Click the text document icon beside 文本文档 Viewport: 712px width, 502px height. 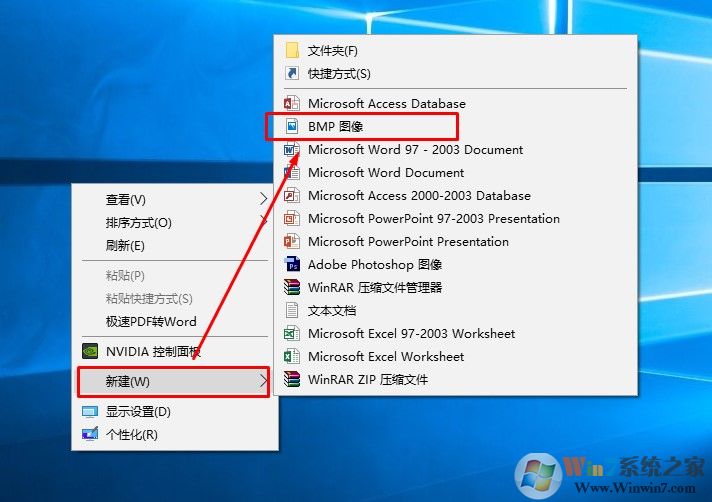pyautogui.click(x=292, y=310)
